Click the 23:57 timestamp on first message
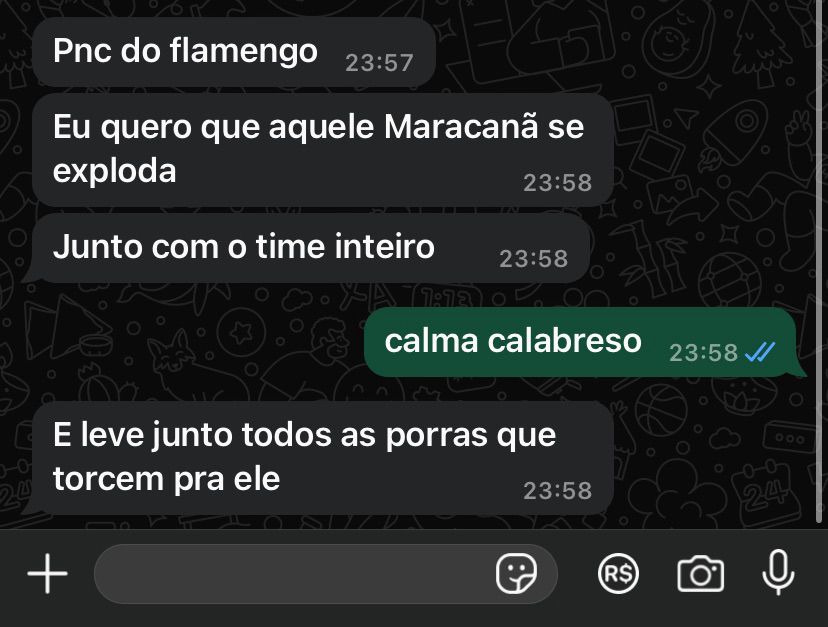The image size is (828, 627). tap(379, 63)
